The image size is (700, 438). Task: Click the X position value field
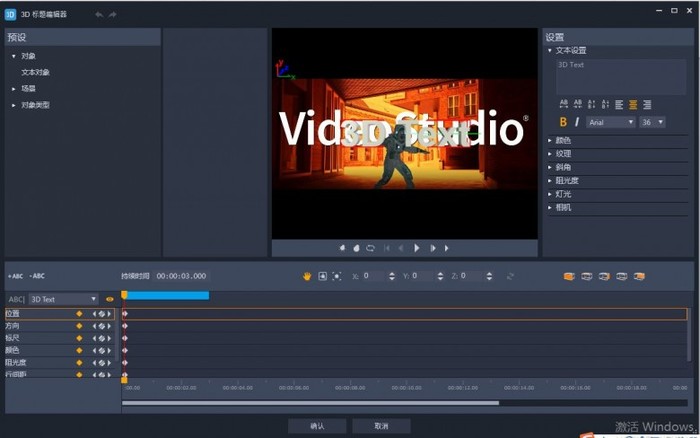[x=373, y=276]
